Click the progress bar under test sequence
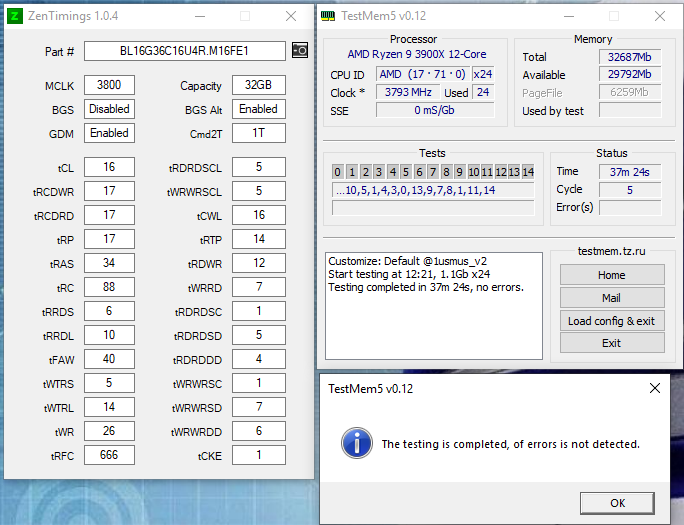 pos(433,208)
